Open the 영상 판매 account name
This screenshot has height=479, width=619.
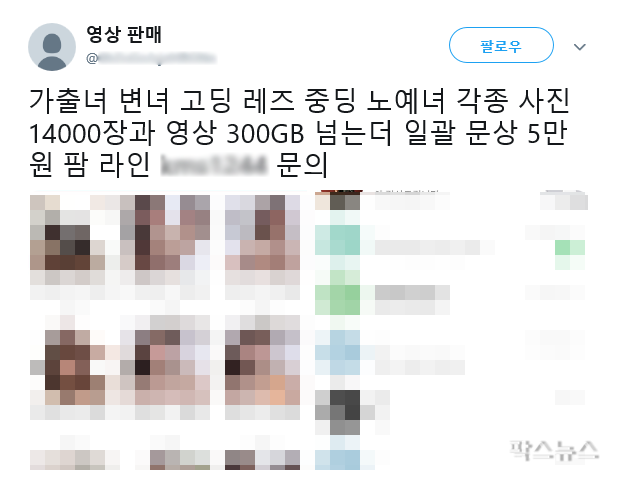pyautogui.click(x=124, y=34)
